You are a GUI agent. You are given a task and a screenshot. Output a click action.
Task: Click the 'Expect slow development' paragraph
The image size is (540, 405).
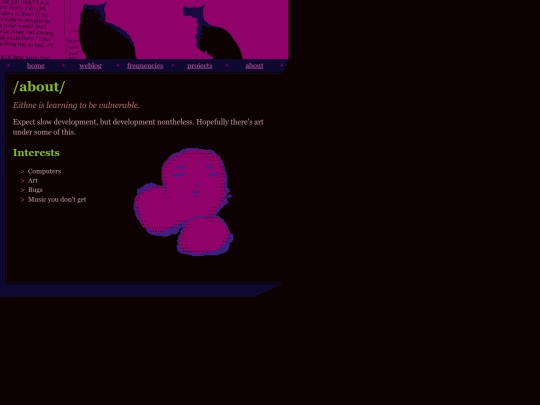pyautogui.click(x=138, y=127)
